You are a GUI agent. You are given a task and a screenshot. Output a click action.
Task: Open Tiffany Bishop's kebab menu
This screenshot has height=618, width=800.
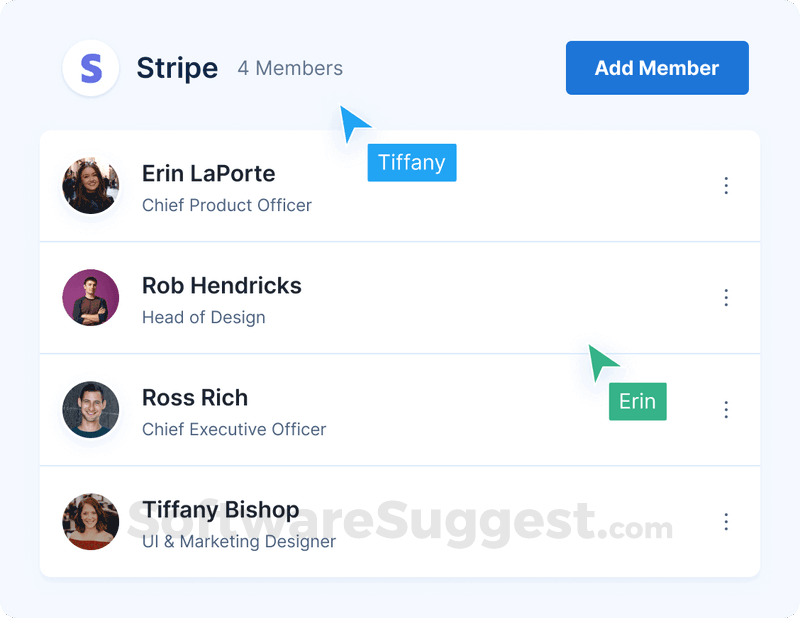click(726, 522)
